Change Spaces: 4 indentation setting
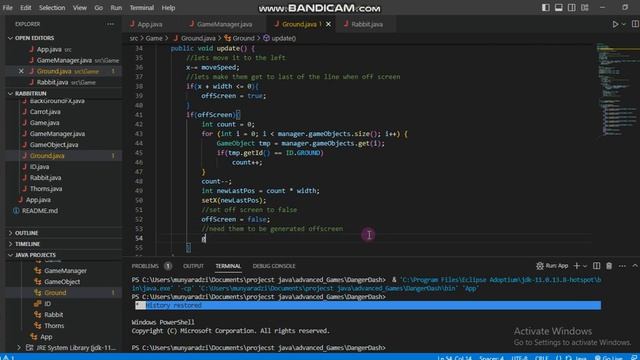Image resolution: width=640 pixels, height=360 pixels. tap(491, 358)
